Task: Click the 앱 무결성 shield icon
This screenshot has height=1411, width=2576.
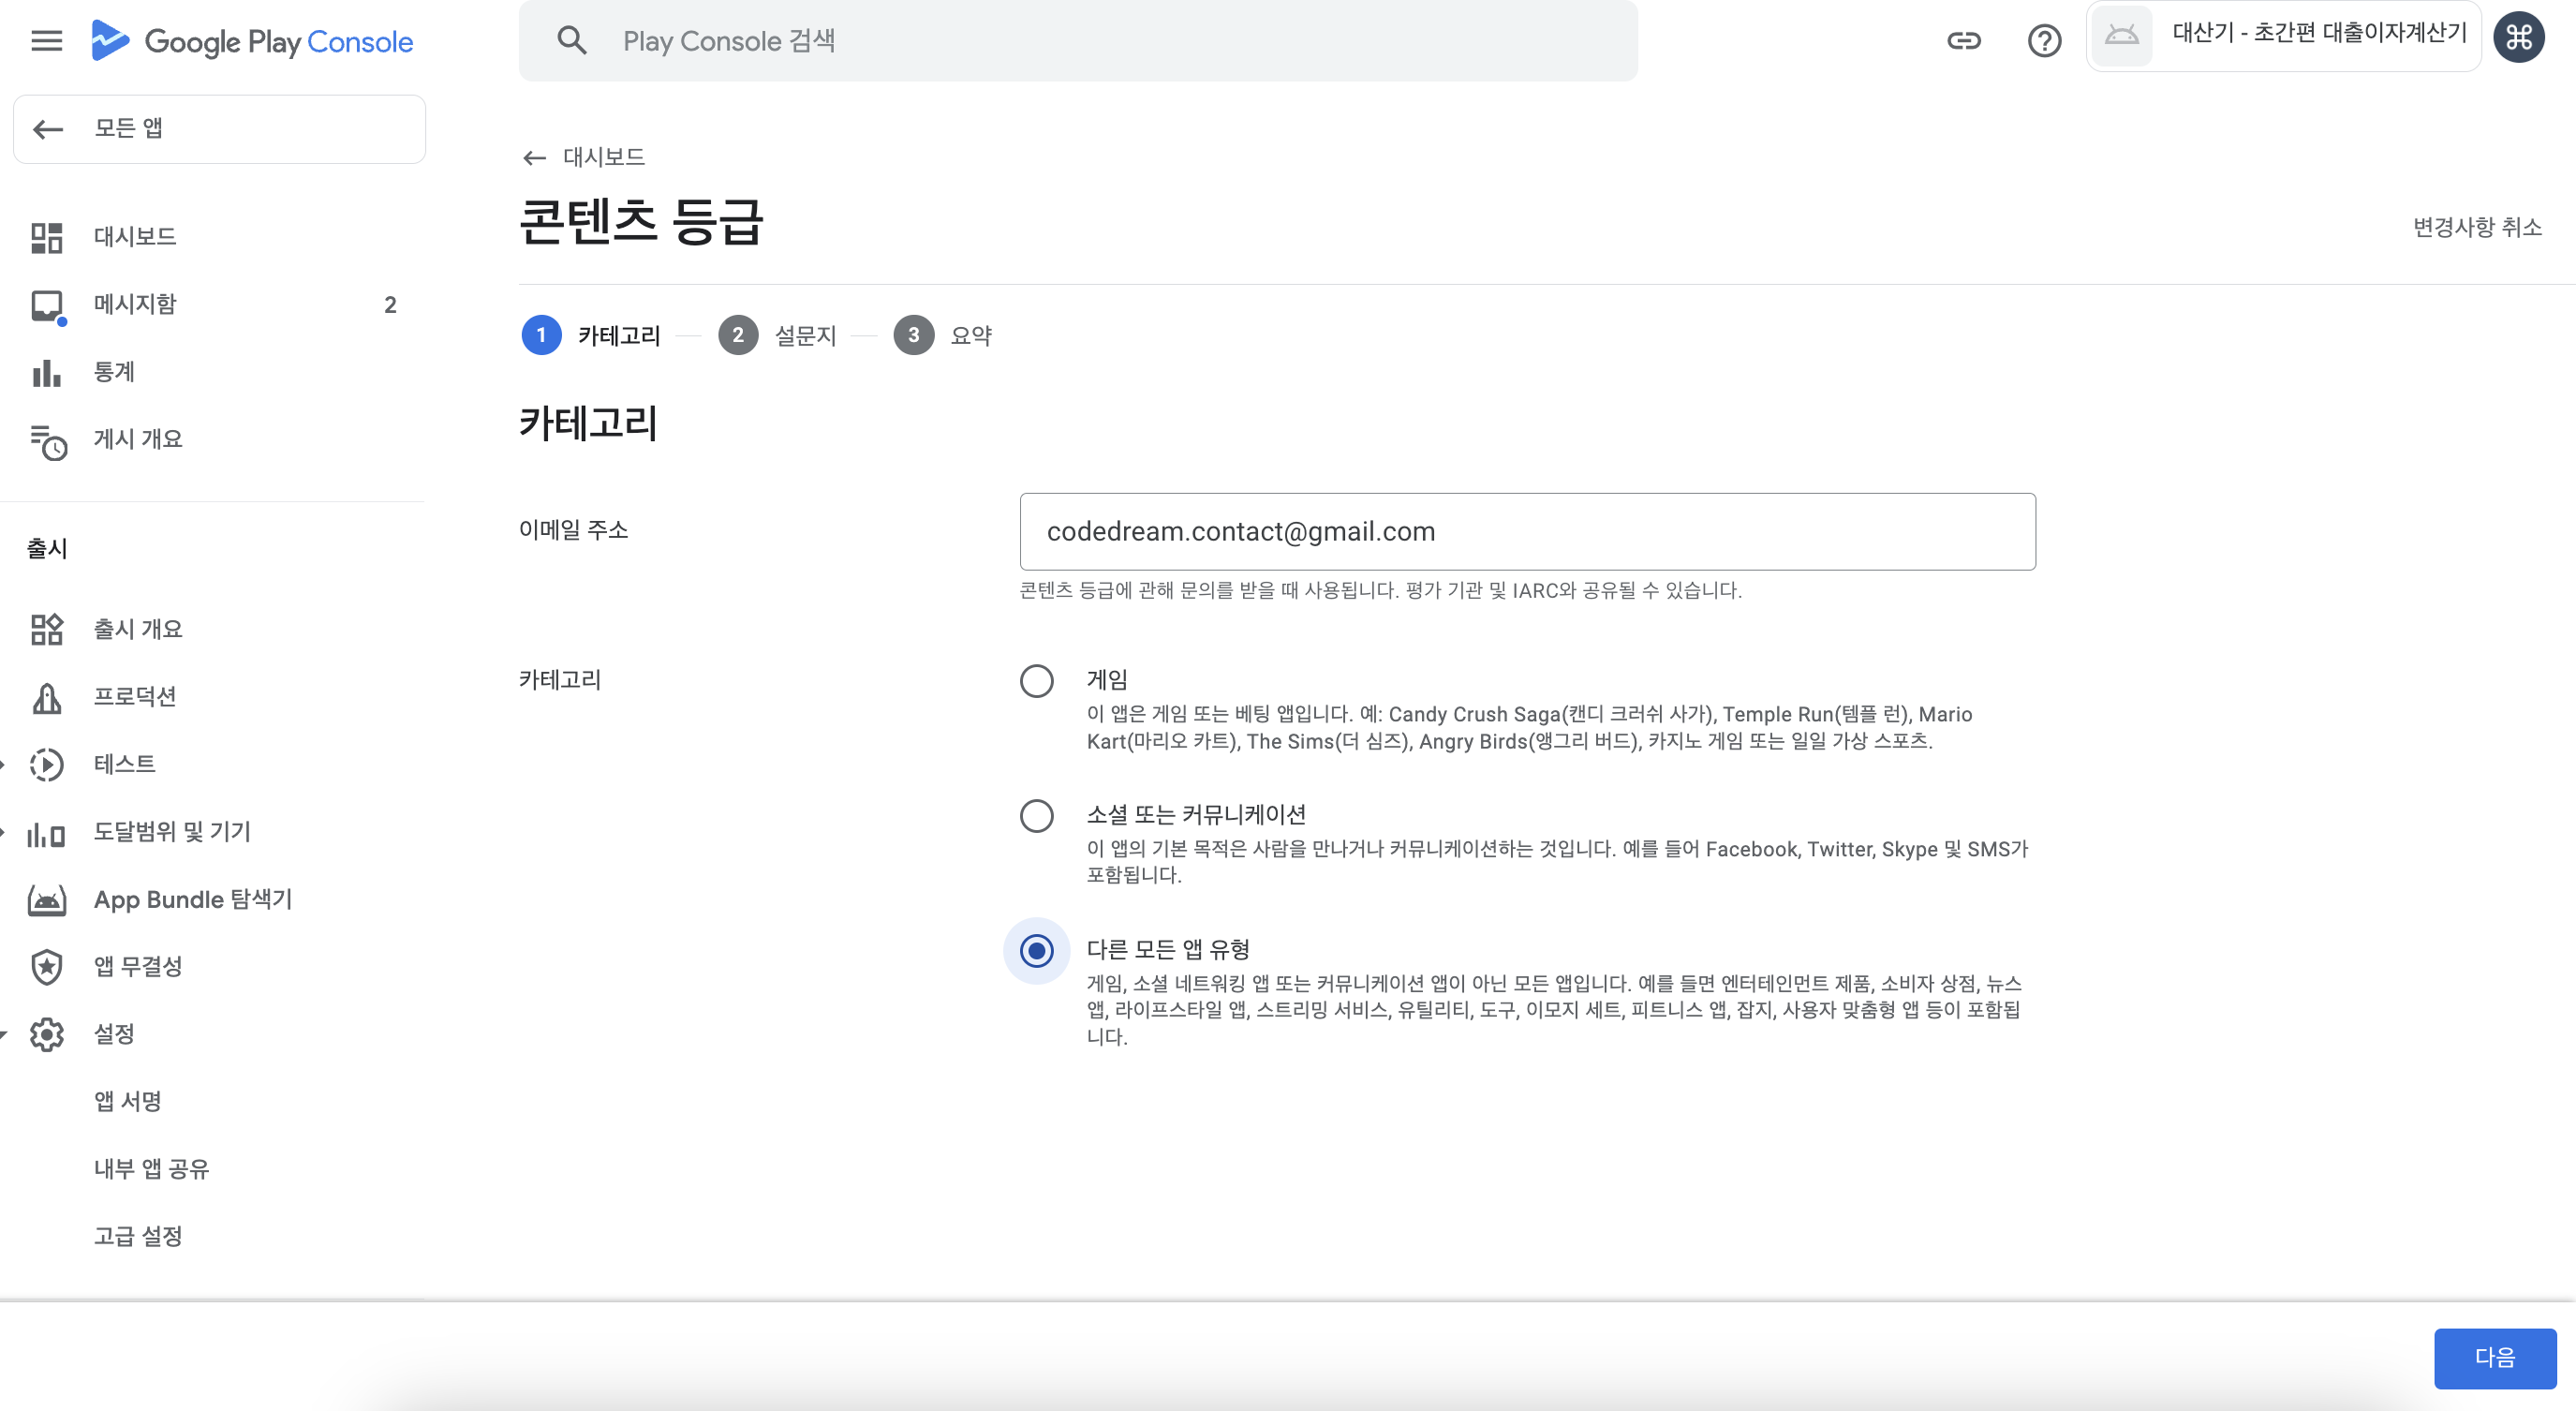Action: click(47, 967)
